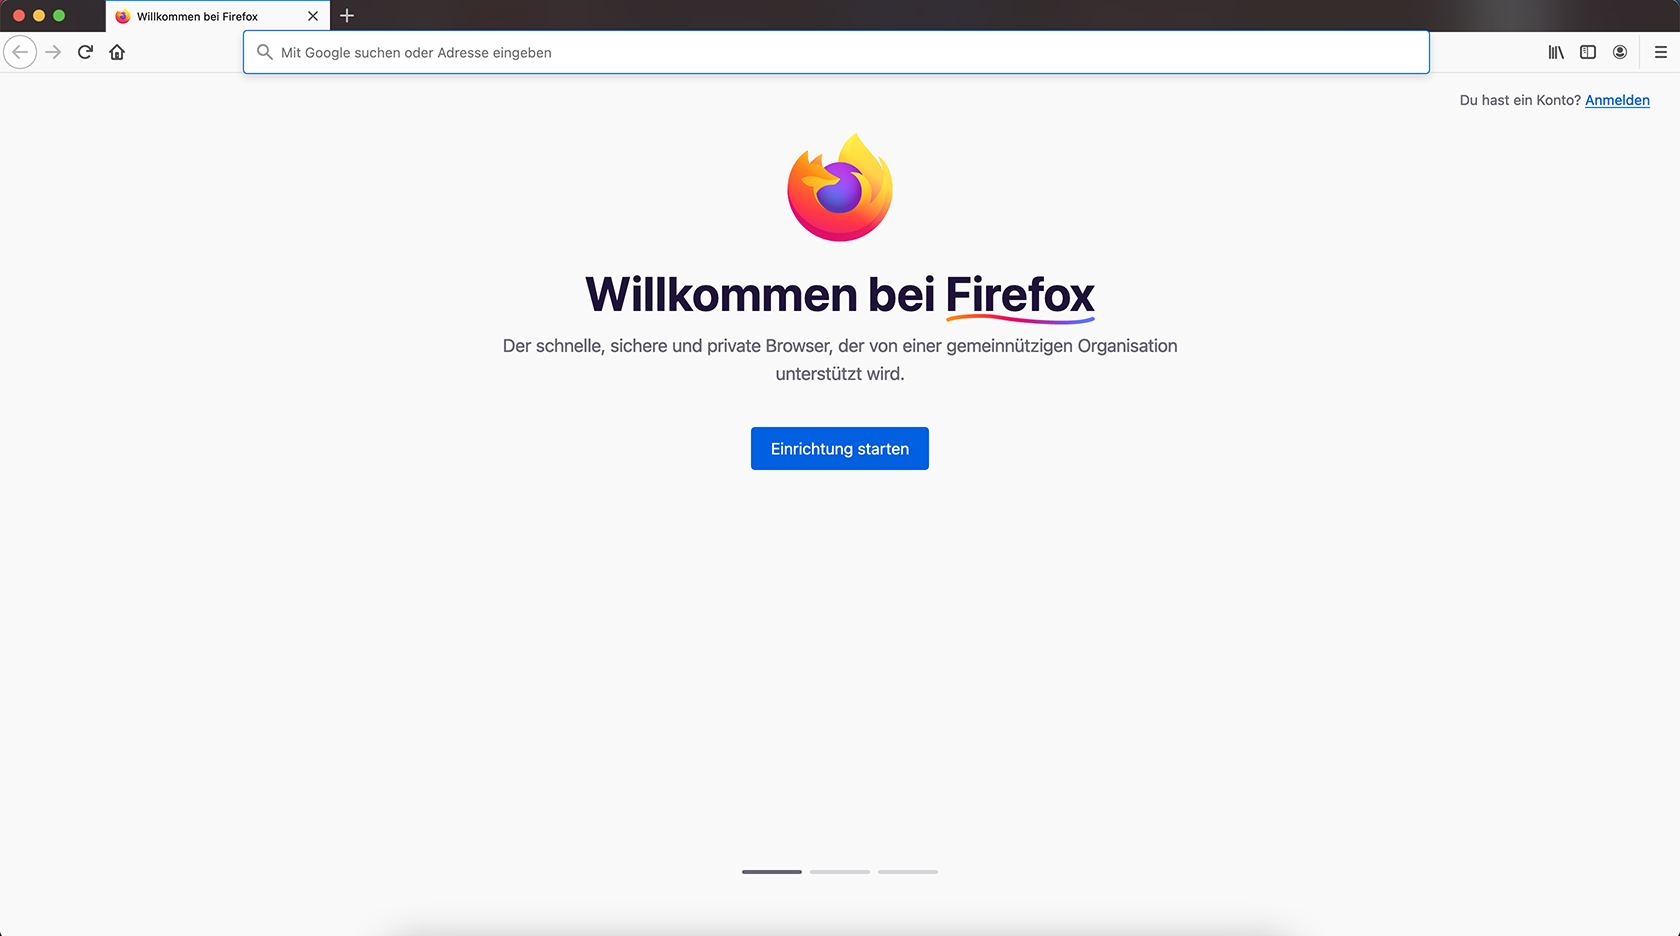Screen dimensions: 1680x936
Task: Follow the Anmelden link
Action: click(1617, 100)
